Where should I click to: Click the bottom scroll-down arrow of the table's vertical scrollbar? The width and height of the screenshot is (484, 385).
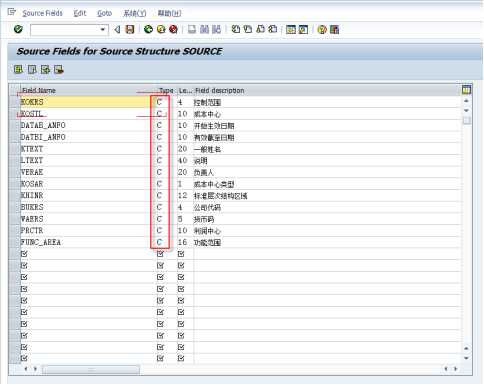coord(466,358)
